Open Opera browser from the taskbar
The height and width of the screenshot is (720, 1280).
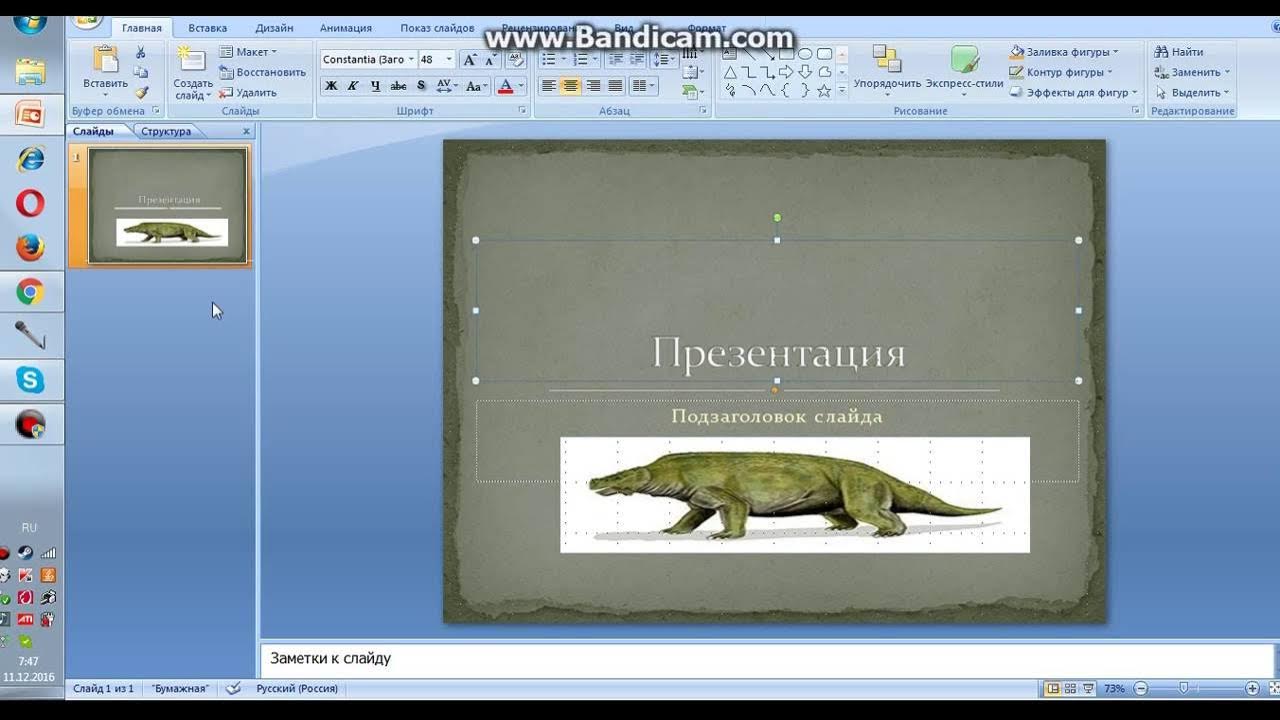30,203
